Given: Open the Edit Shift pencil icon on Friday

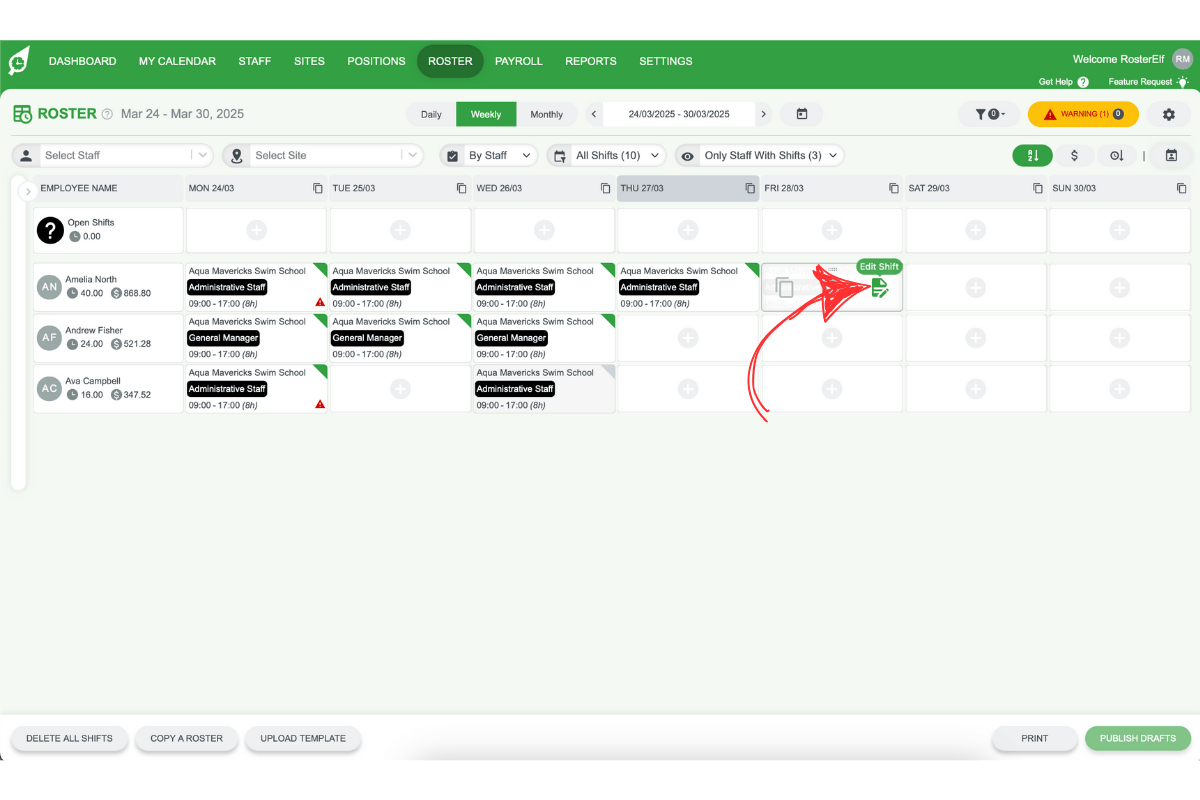Looking at the screenshot, I should (880, 287).
